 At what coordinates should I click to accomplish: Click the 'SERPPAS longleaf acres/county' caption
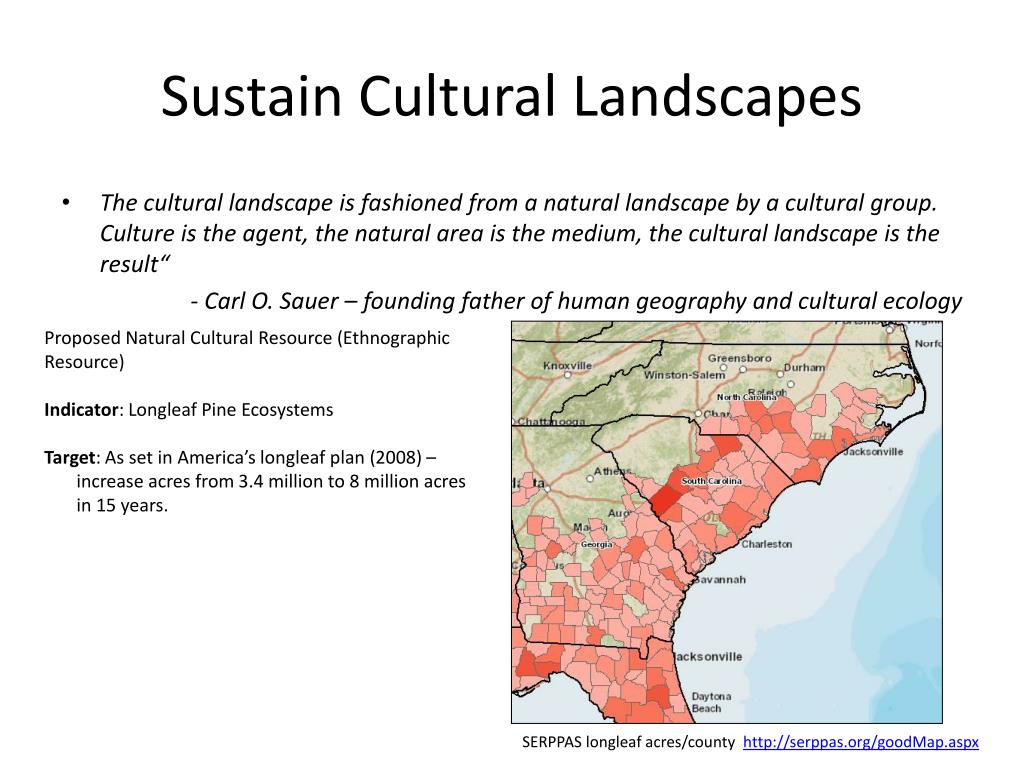[x=628, y=742]
